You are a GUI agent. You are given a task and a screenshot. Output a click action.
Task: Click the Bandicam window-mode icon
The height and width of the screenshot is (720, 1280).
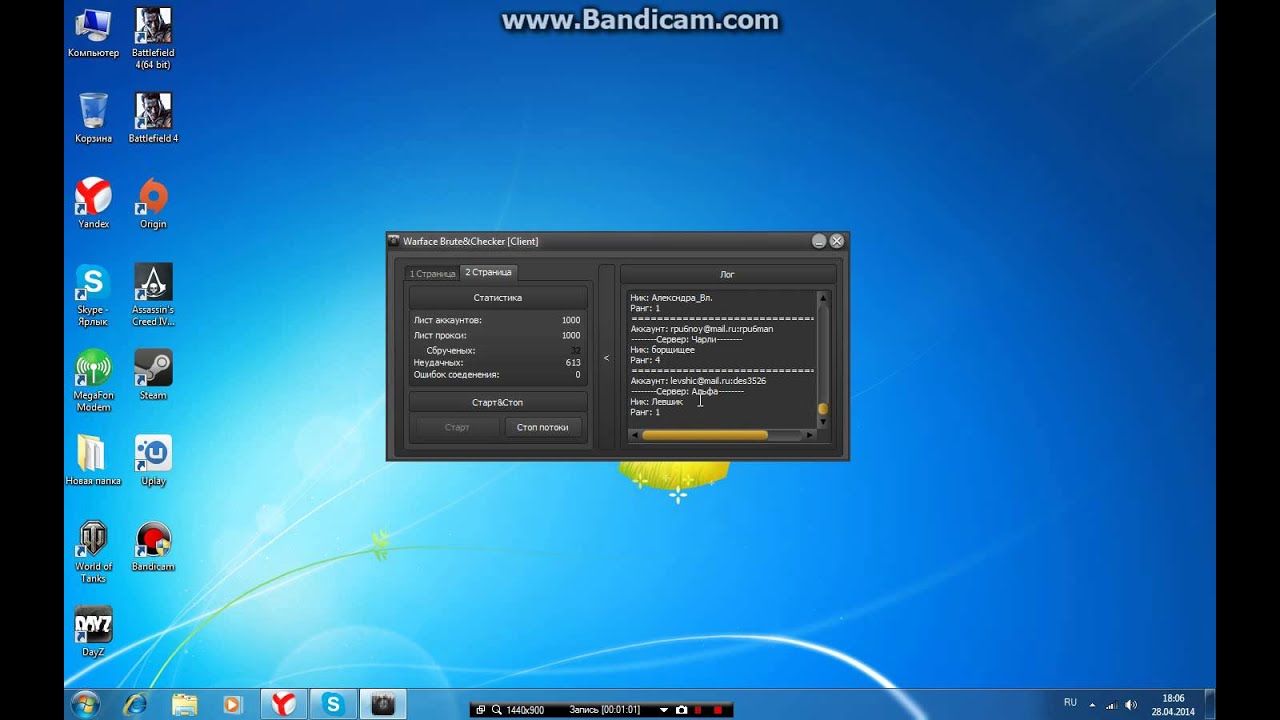click(480, 710)
